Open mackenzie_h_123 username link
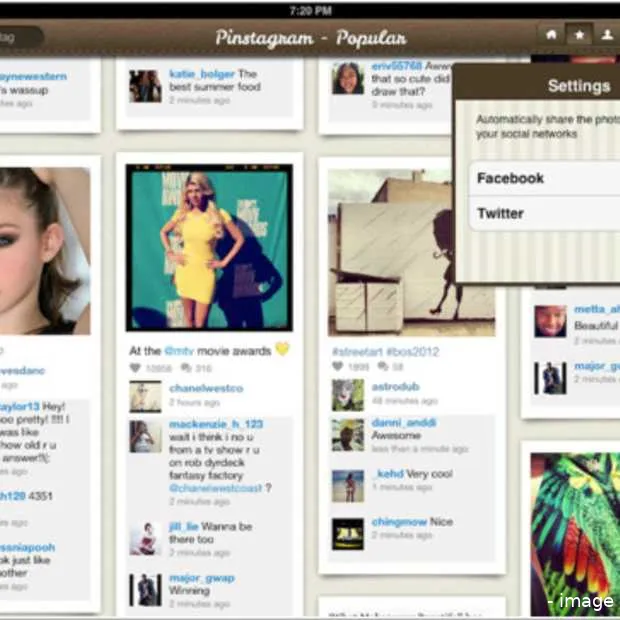The height and width of the screenshot is (620, 620). 216,424
